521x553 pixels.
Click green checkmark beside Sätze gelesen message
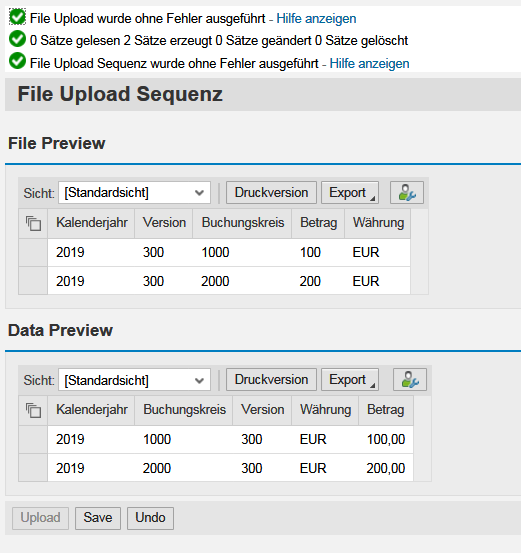[17, 39]
